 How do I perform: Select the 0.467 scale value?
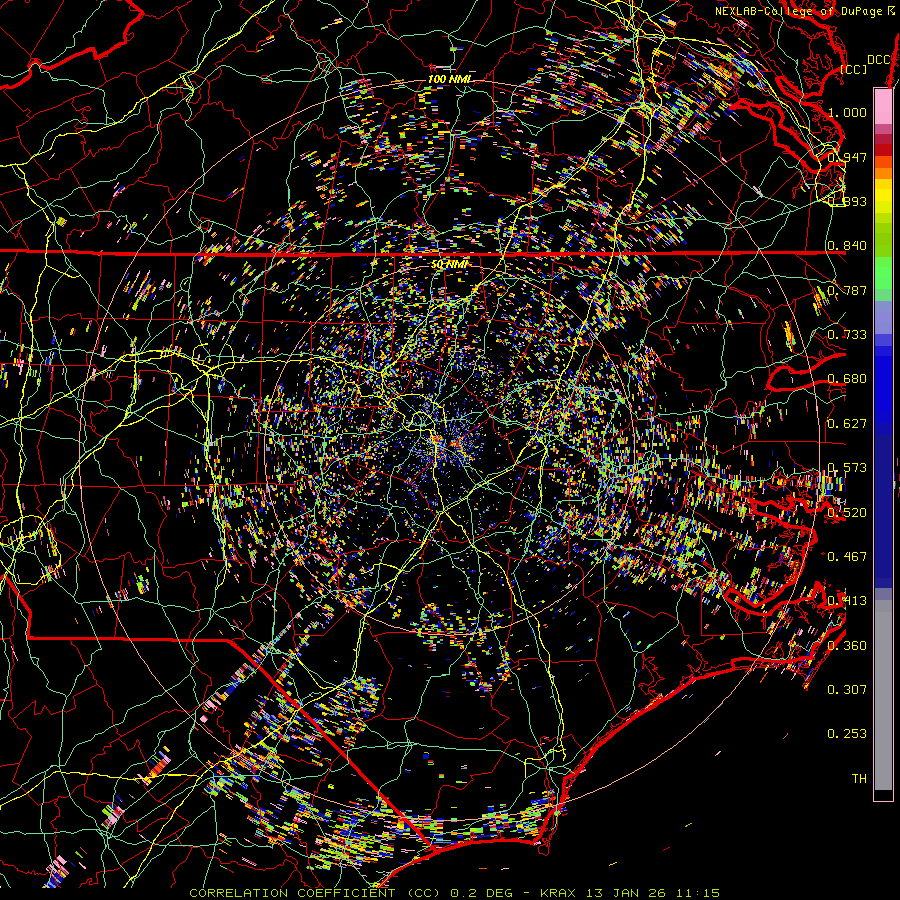(x=847, y=557)
